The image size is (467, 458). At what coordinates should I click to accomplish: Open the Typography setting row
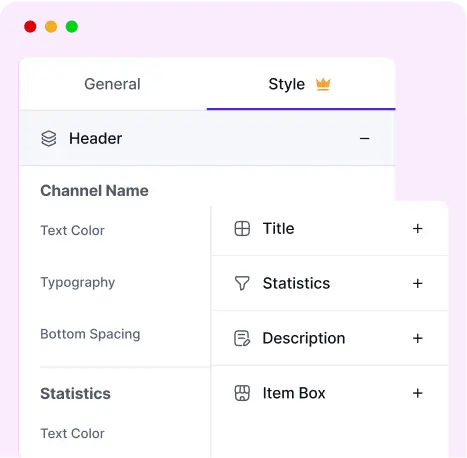click(x=78, y=283)
